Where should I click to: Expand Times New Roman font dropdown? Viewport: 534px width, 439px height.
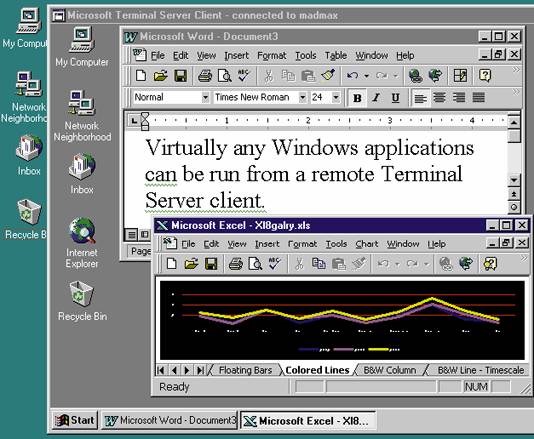click(x=302, y=98)
